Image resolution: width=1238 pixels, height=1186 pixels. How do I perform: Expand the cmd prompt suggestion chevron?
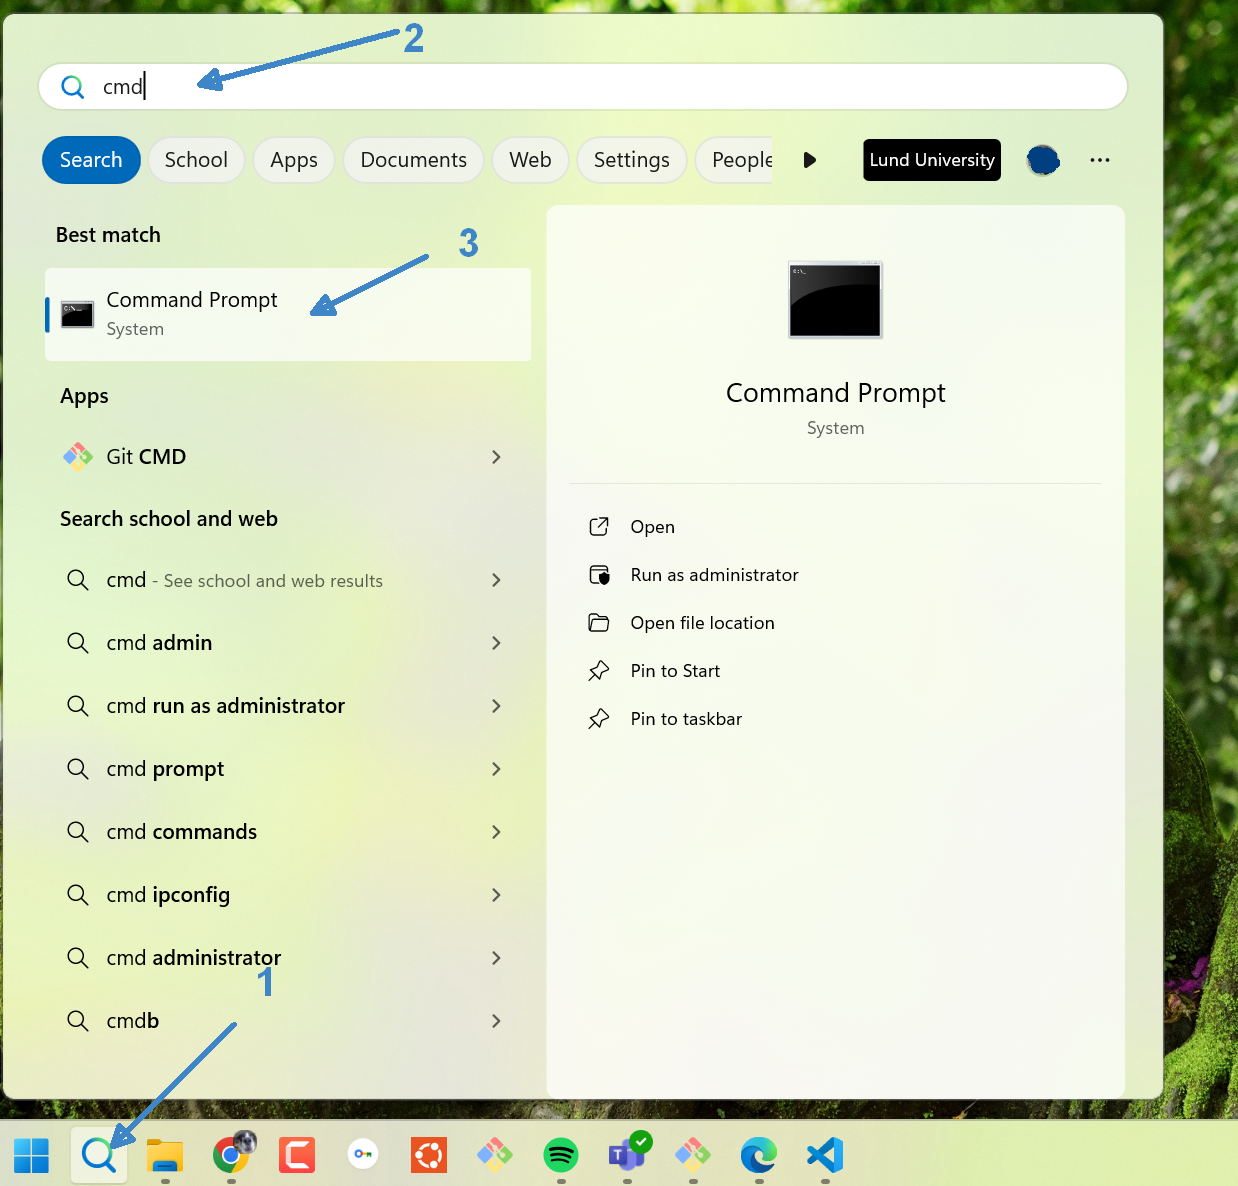(496, 769)
